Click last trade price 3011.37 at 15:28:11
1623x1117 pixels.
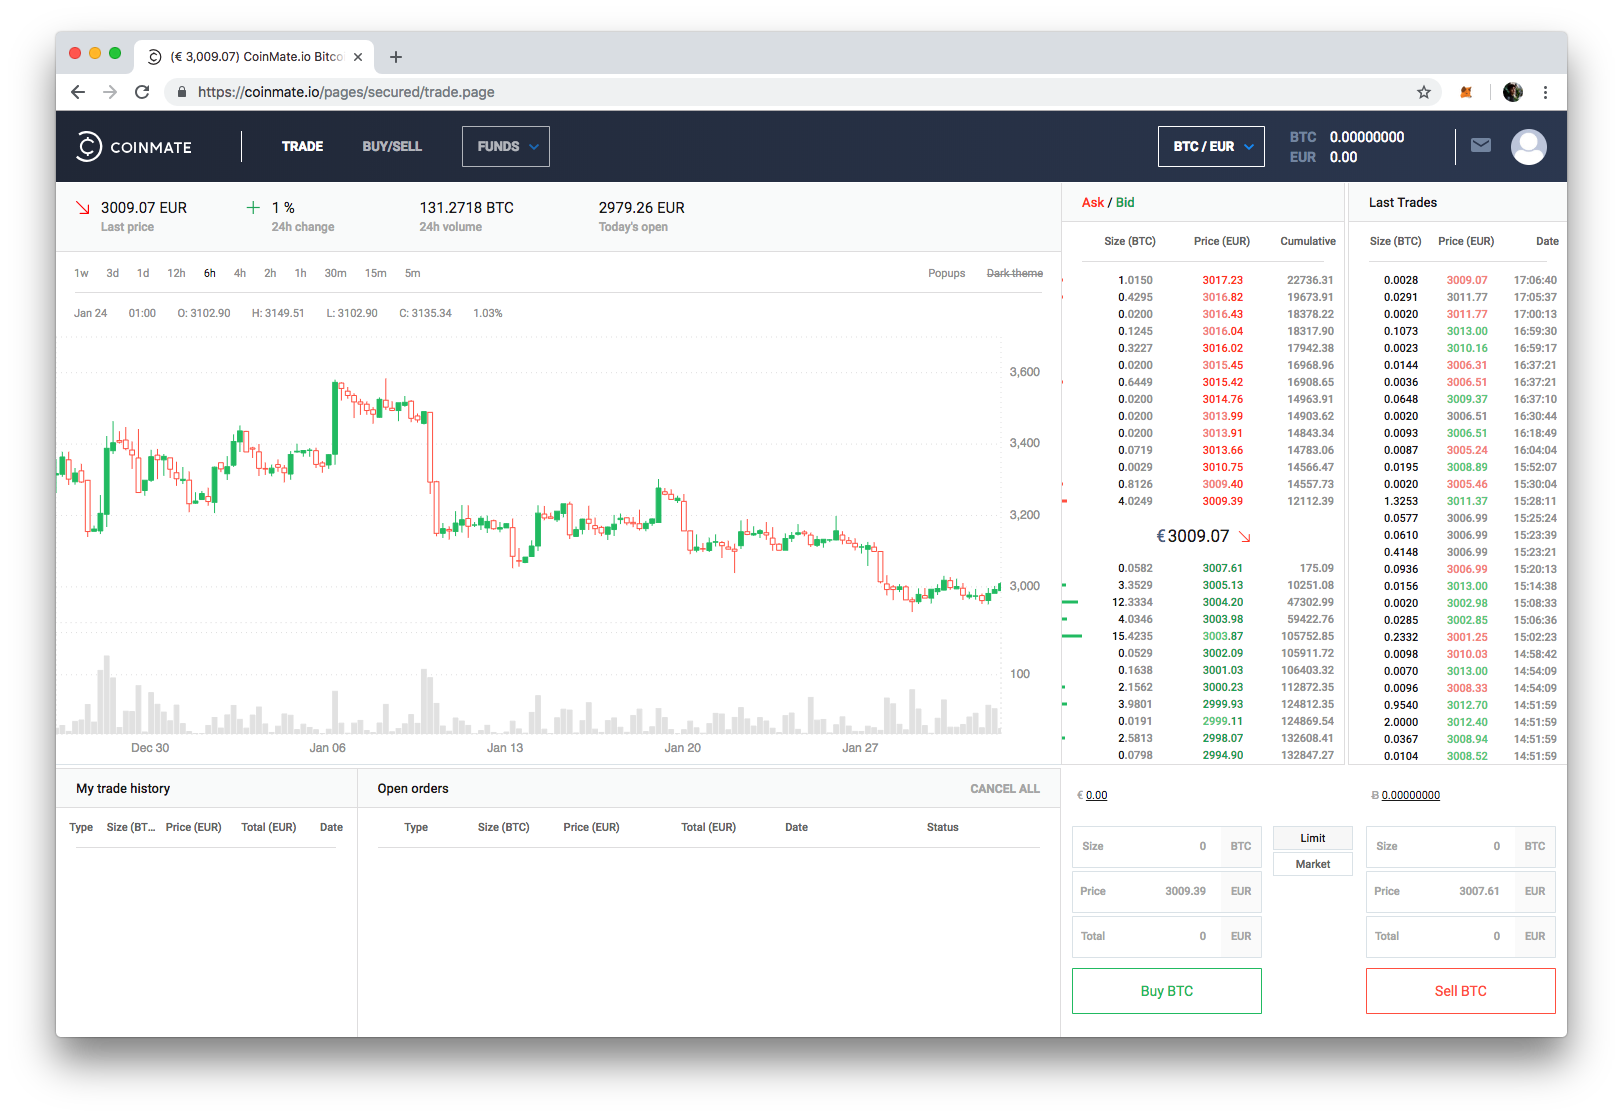tap(1467, 502)
